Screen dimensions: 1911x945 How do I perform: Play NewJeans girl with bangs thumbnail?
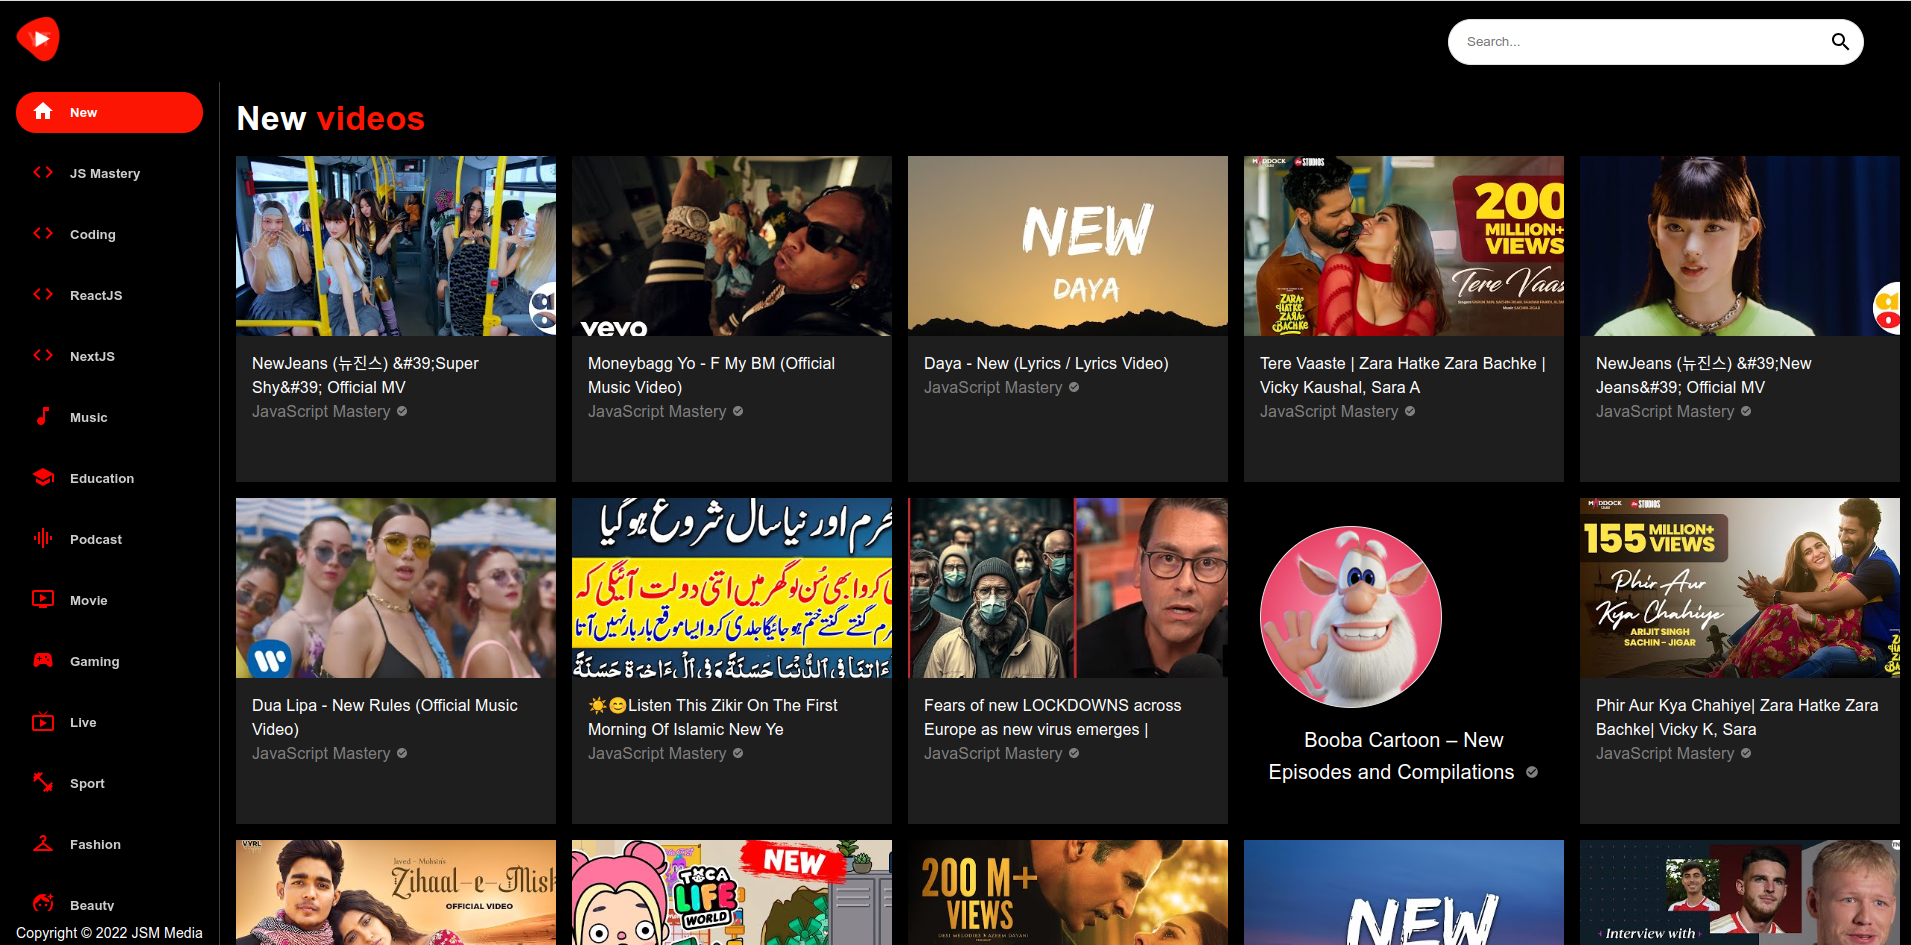tap(1740, 246)
